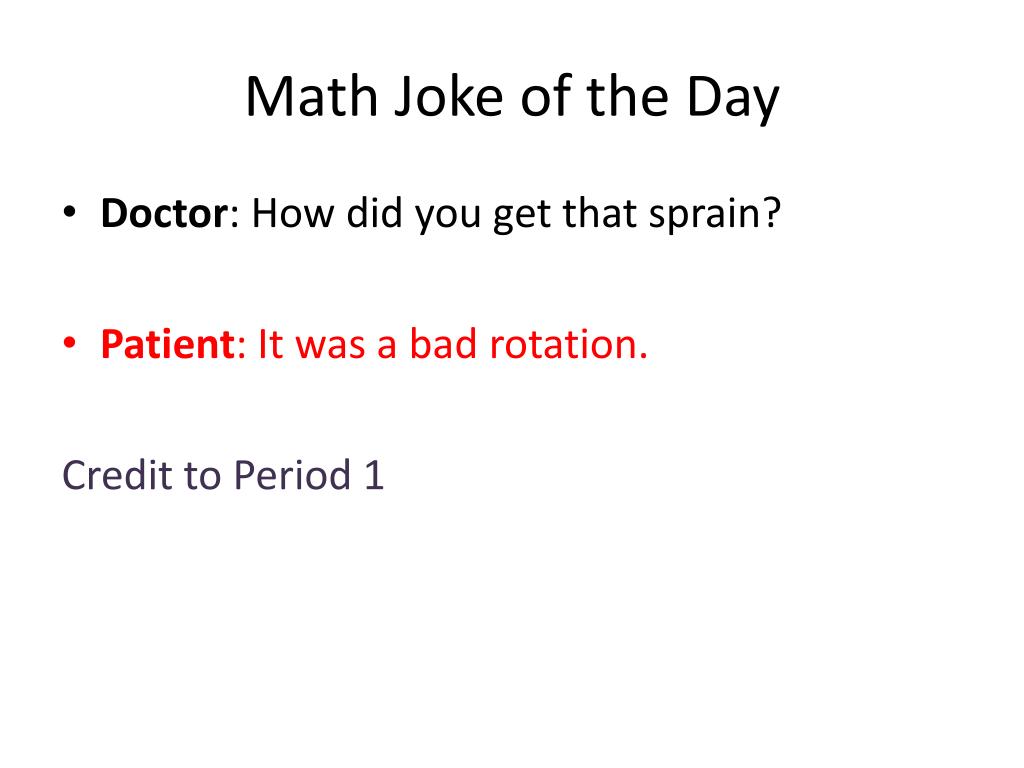Select the word "Day" in the title
The width and height of the screenshot is (1024, 768).
(733, 98)
